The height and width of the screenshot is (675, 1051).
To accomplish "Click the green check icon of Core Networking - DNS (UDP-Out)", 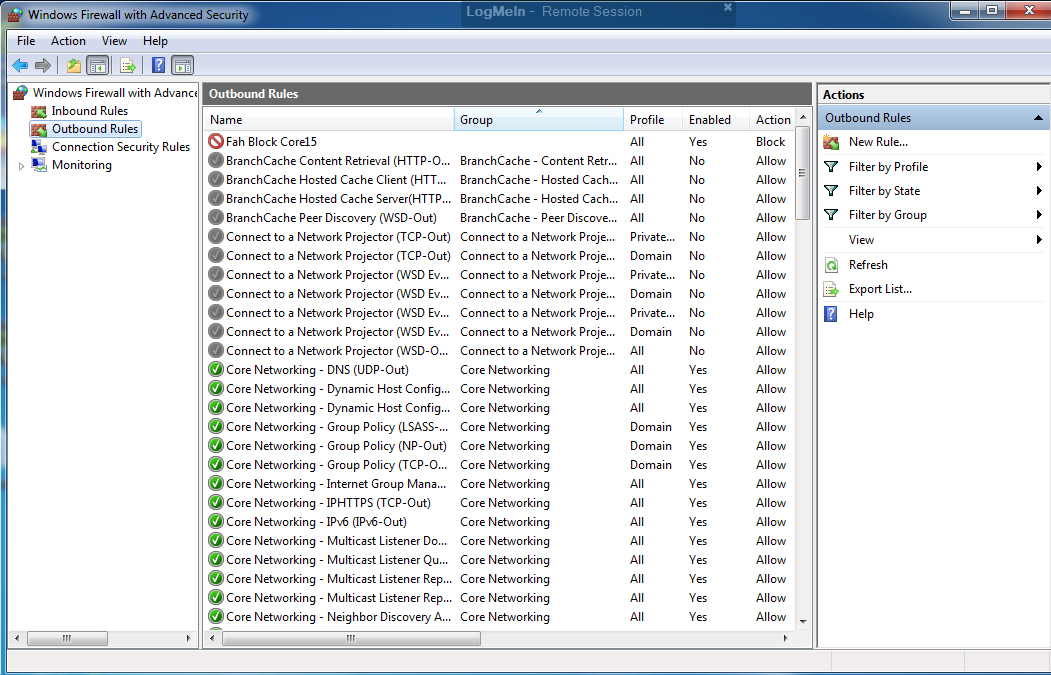I will coord(216,369).
